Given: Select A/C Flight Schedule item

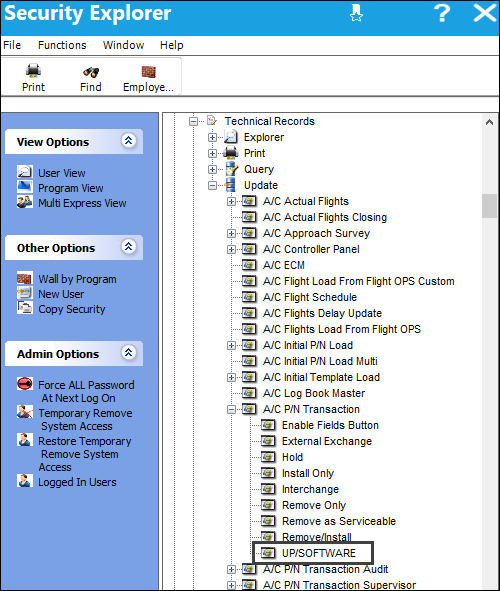Looking at the screenshot, I should tap(310, 297).
